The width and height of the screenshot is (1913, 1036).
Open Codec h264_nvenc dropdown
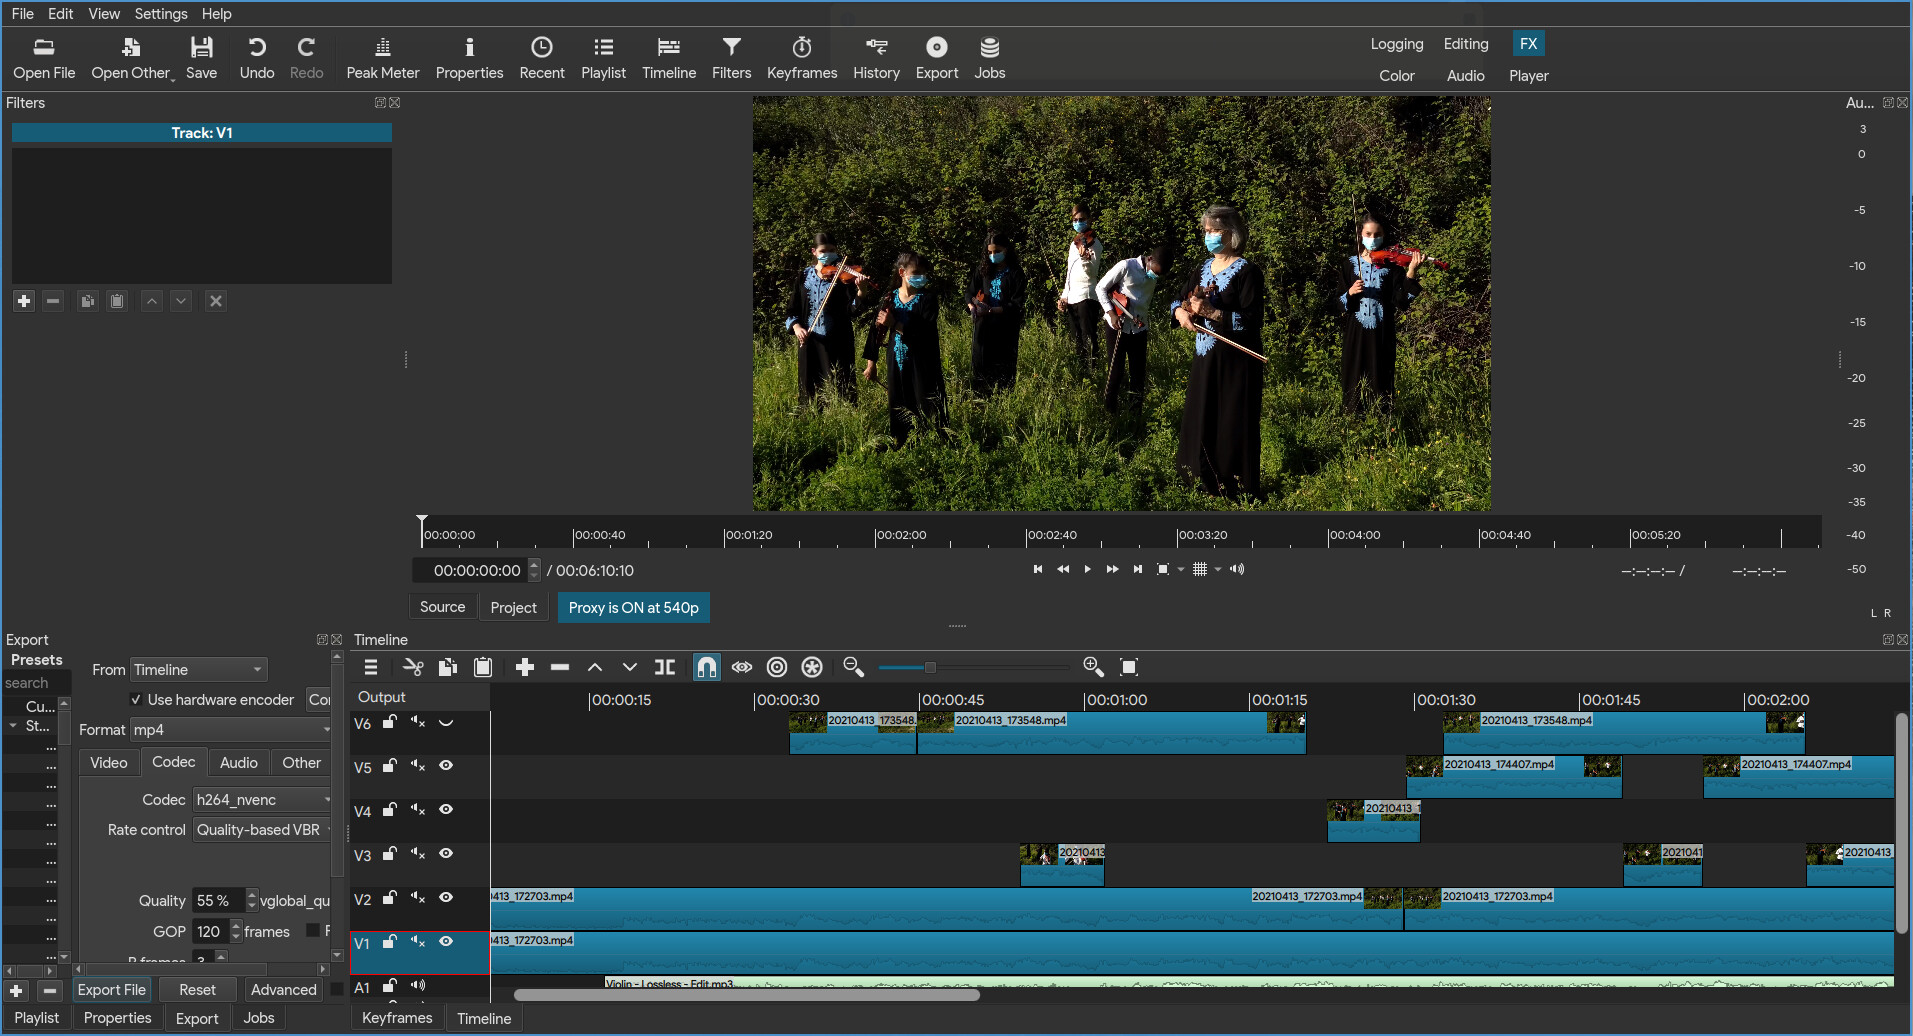click(x=263, y=800)
